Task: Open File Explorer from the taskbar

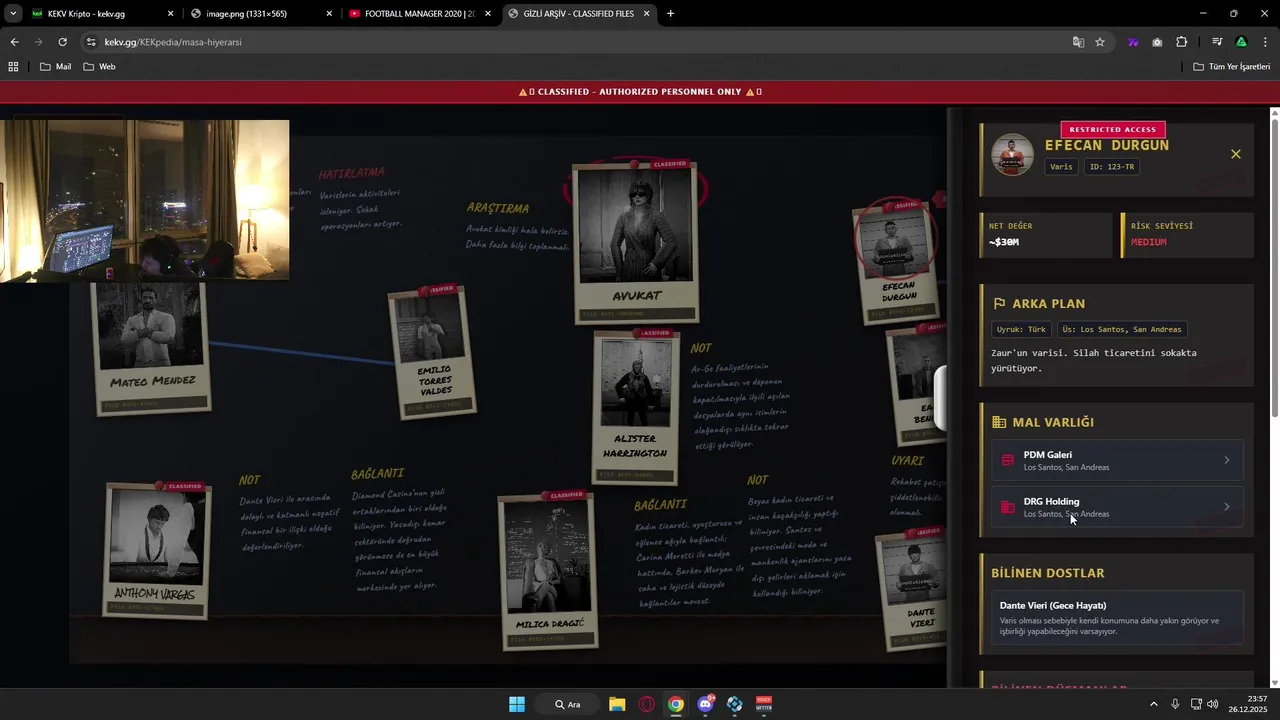Action: pos(617,704)
